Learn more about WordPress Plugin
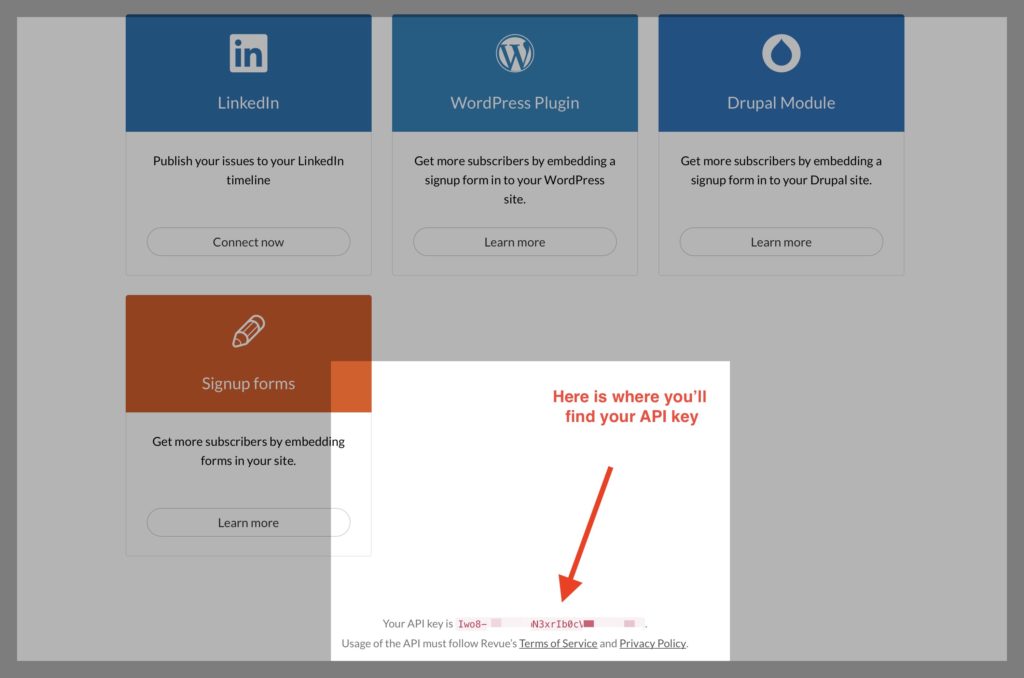This screenshot has width=1024, height=678. [515, 242]
